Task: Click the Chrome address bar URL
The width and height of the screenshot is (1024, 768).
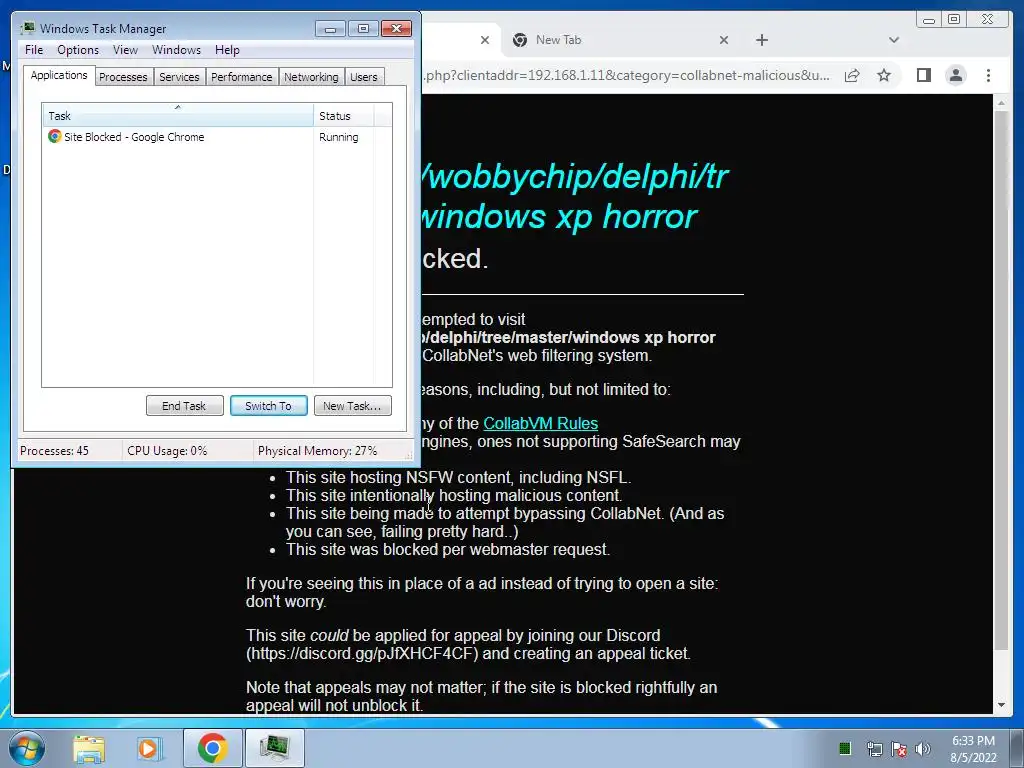Action: click(x=627, y=76)
